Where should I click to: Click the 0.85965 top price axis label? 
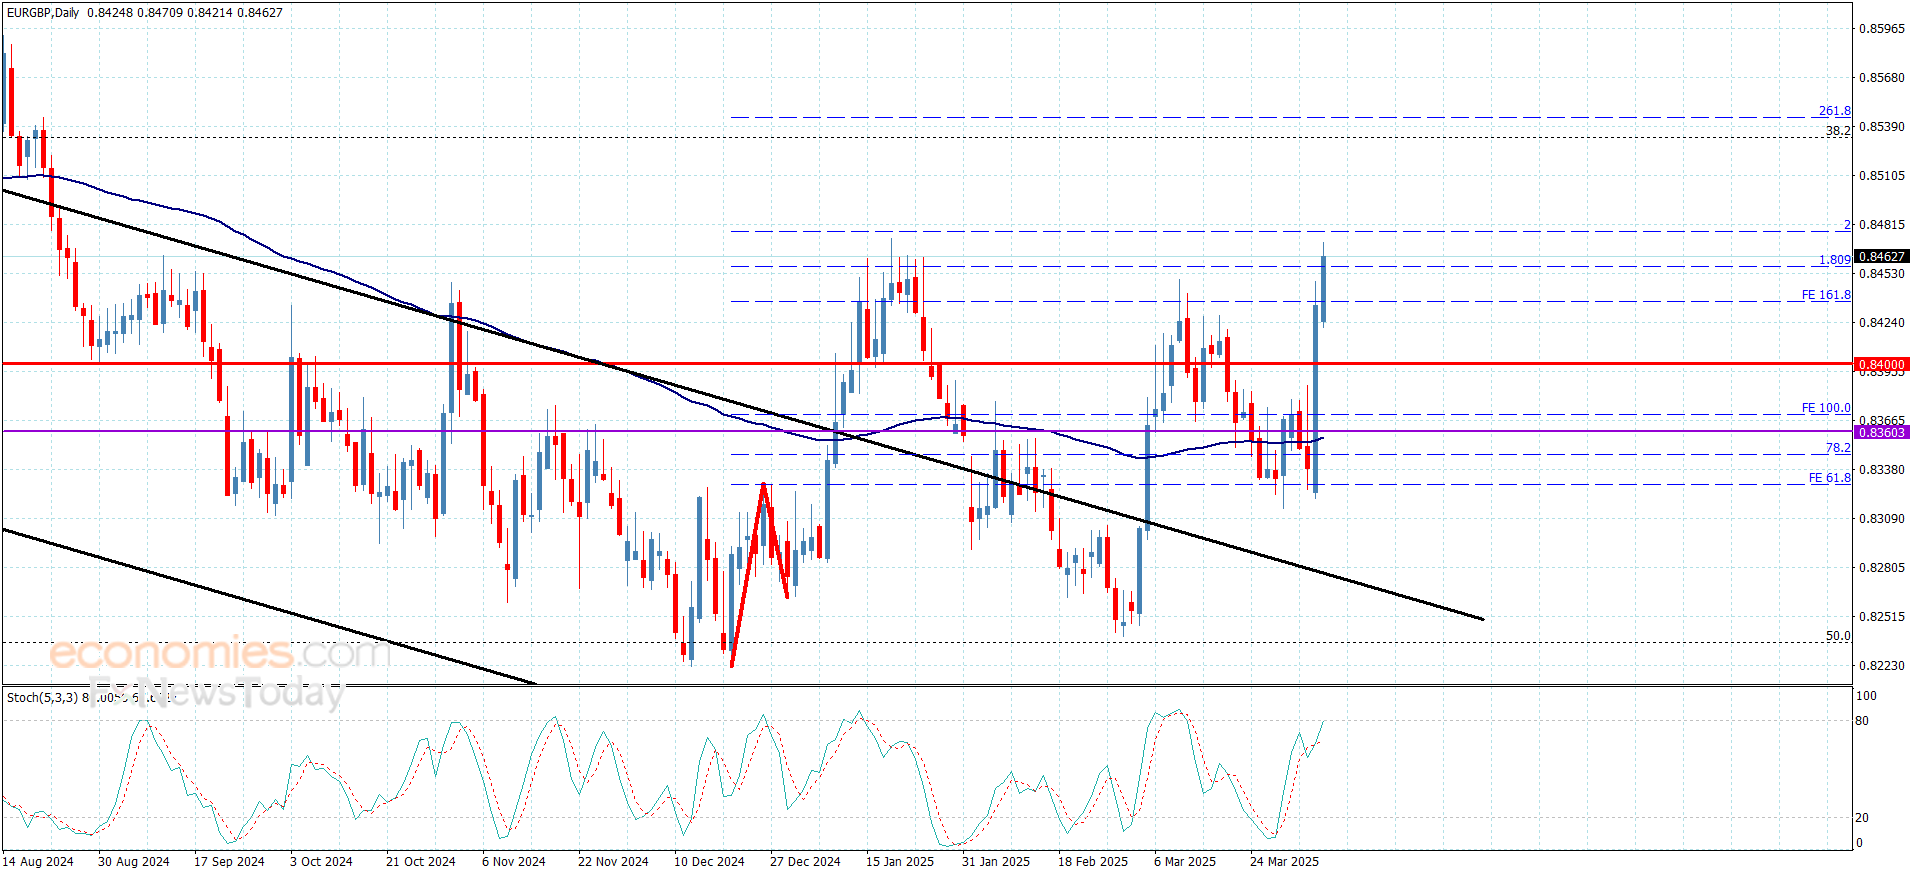click(1881, 29)
